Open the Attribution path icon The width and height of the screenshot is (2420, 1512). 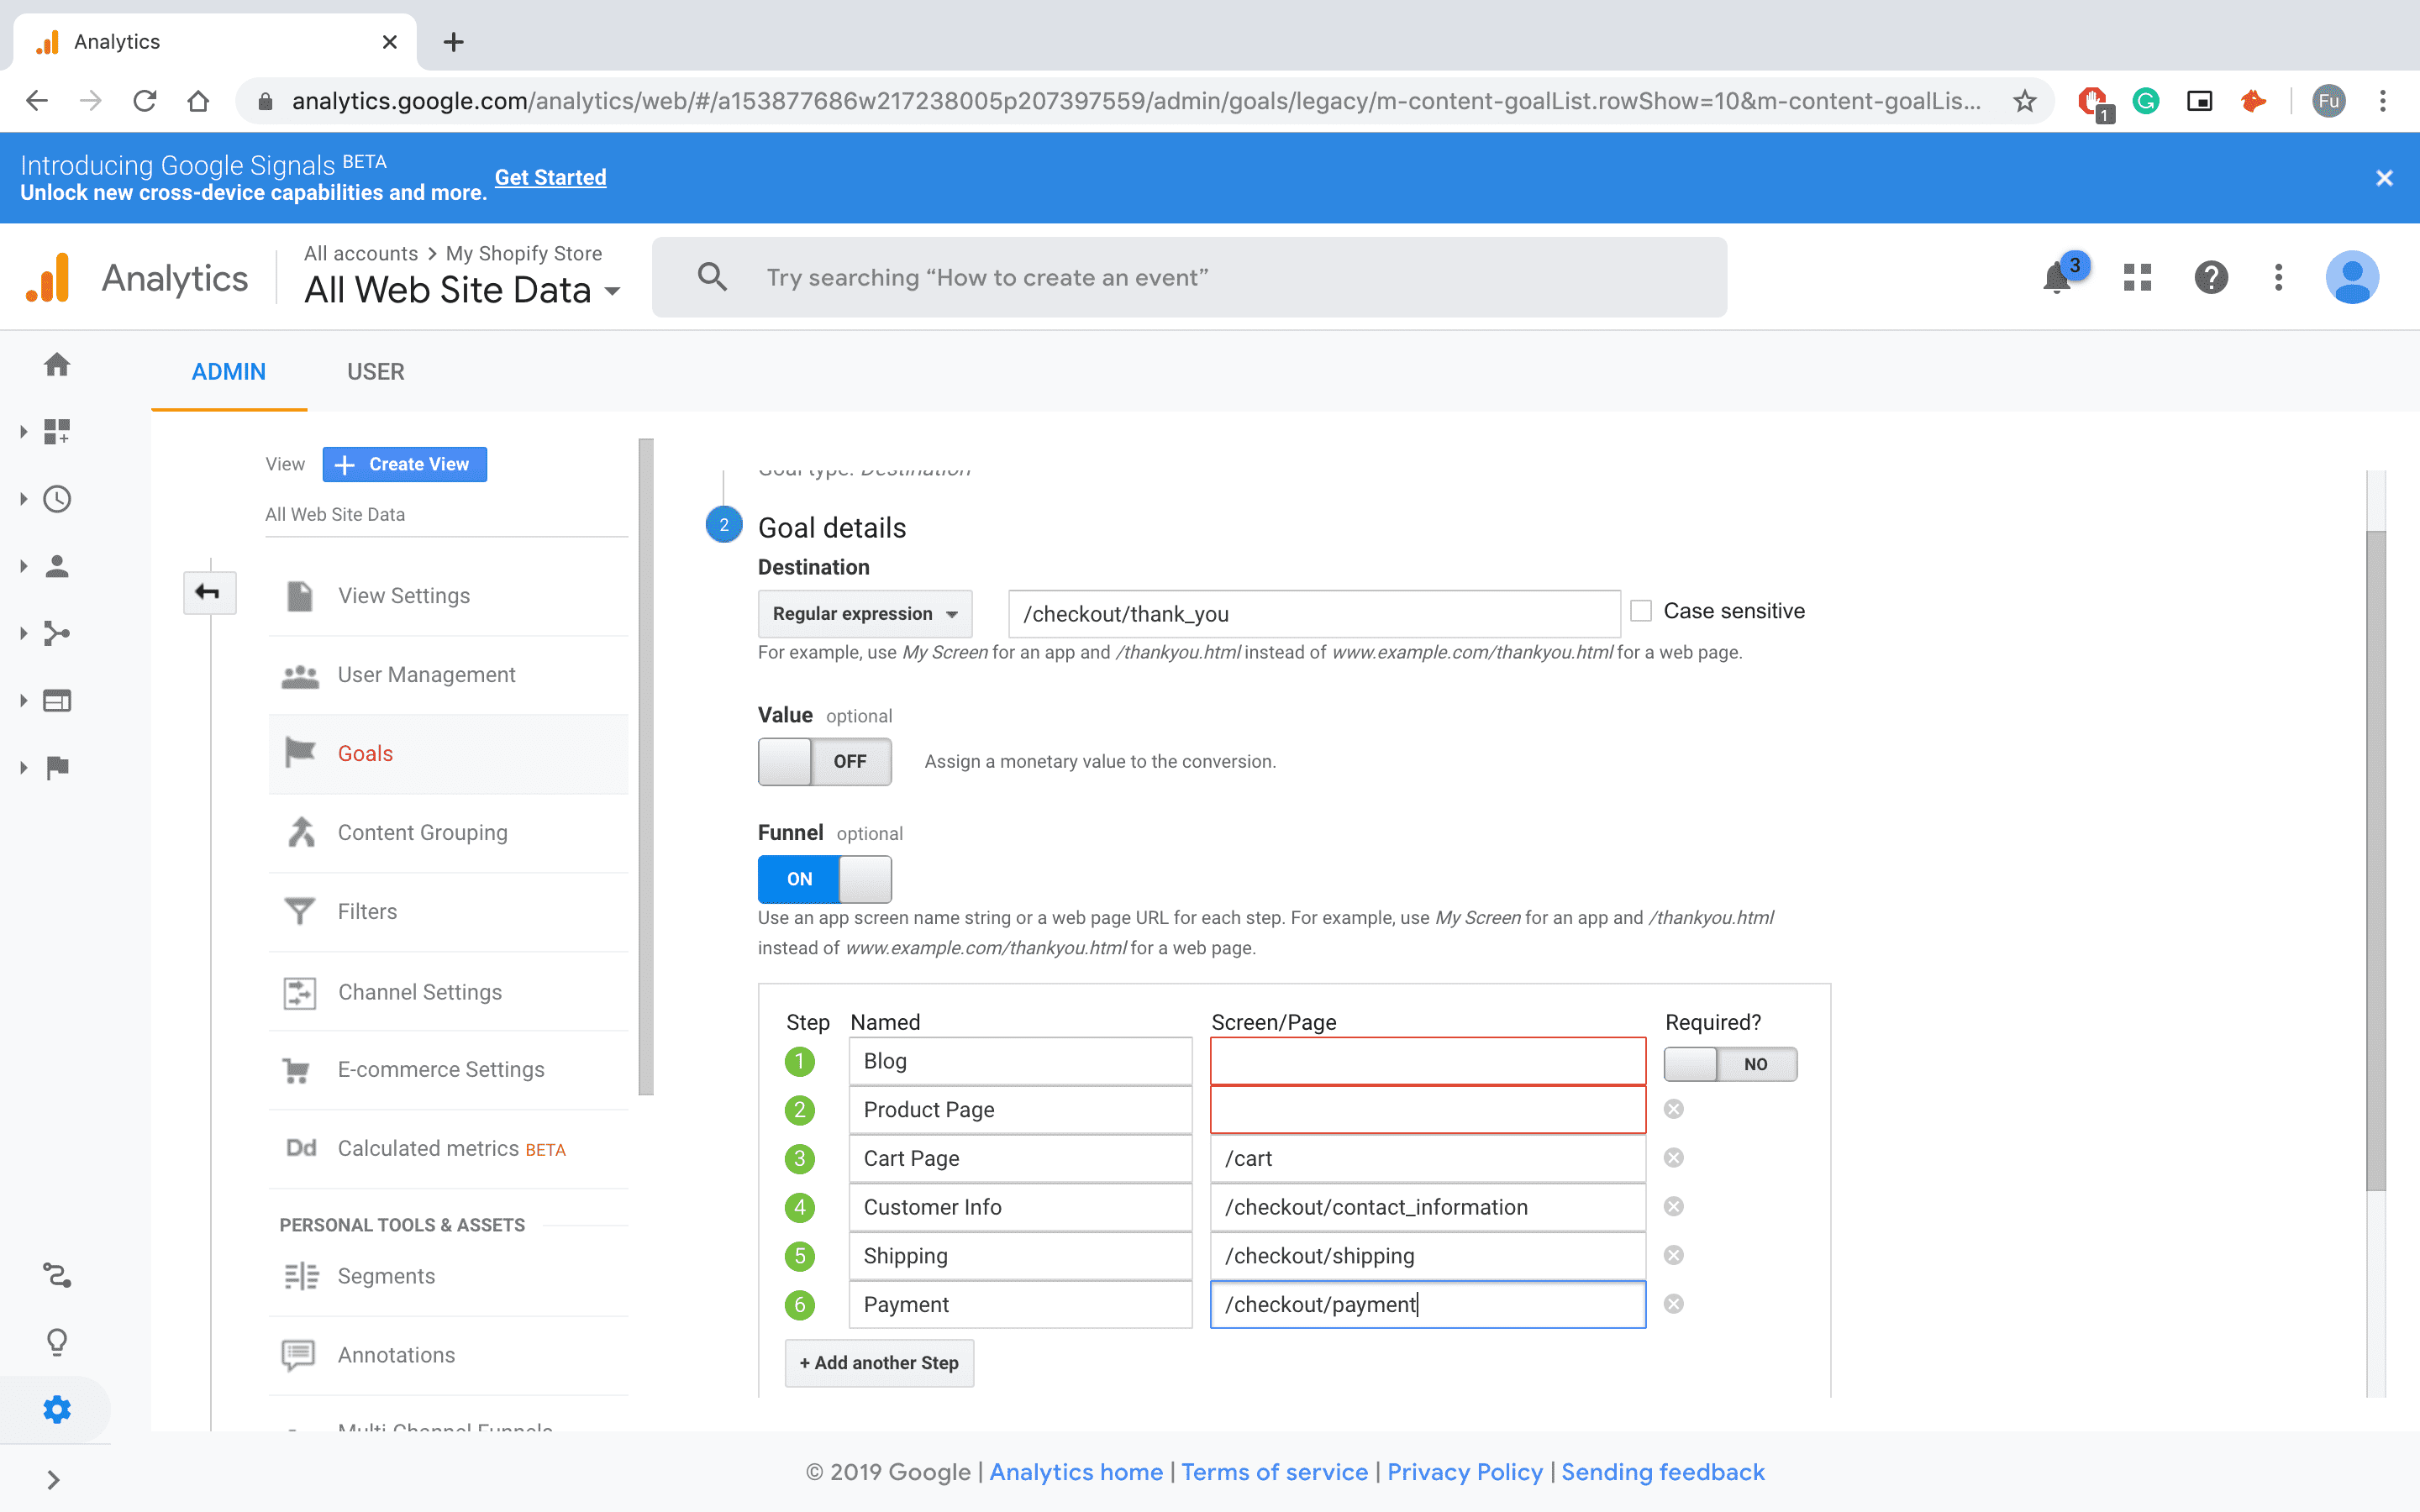pos(57,1275)
